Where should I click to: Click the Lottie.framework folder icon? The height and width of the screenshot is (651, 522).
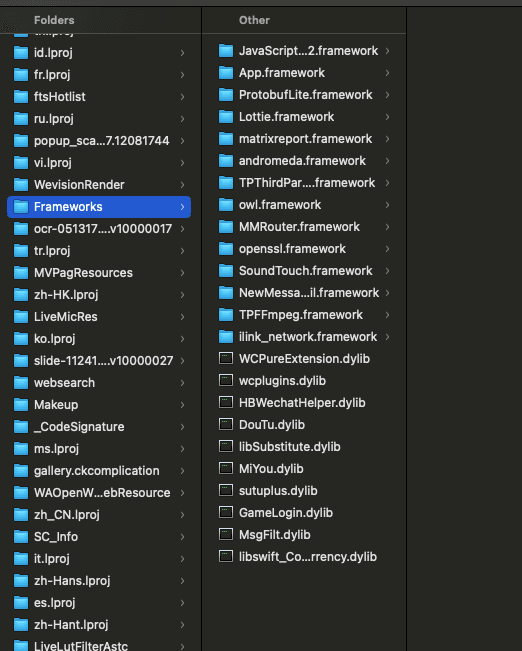[226, 117]
